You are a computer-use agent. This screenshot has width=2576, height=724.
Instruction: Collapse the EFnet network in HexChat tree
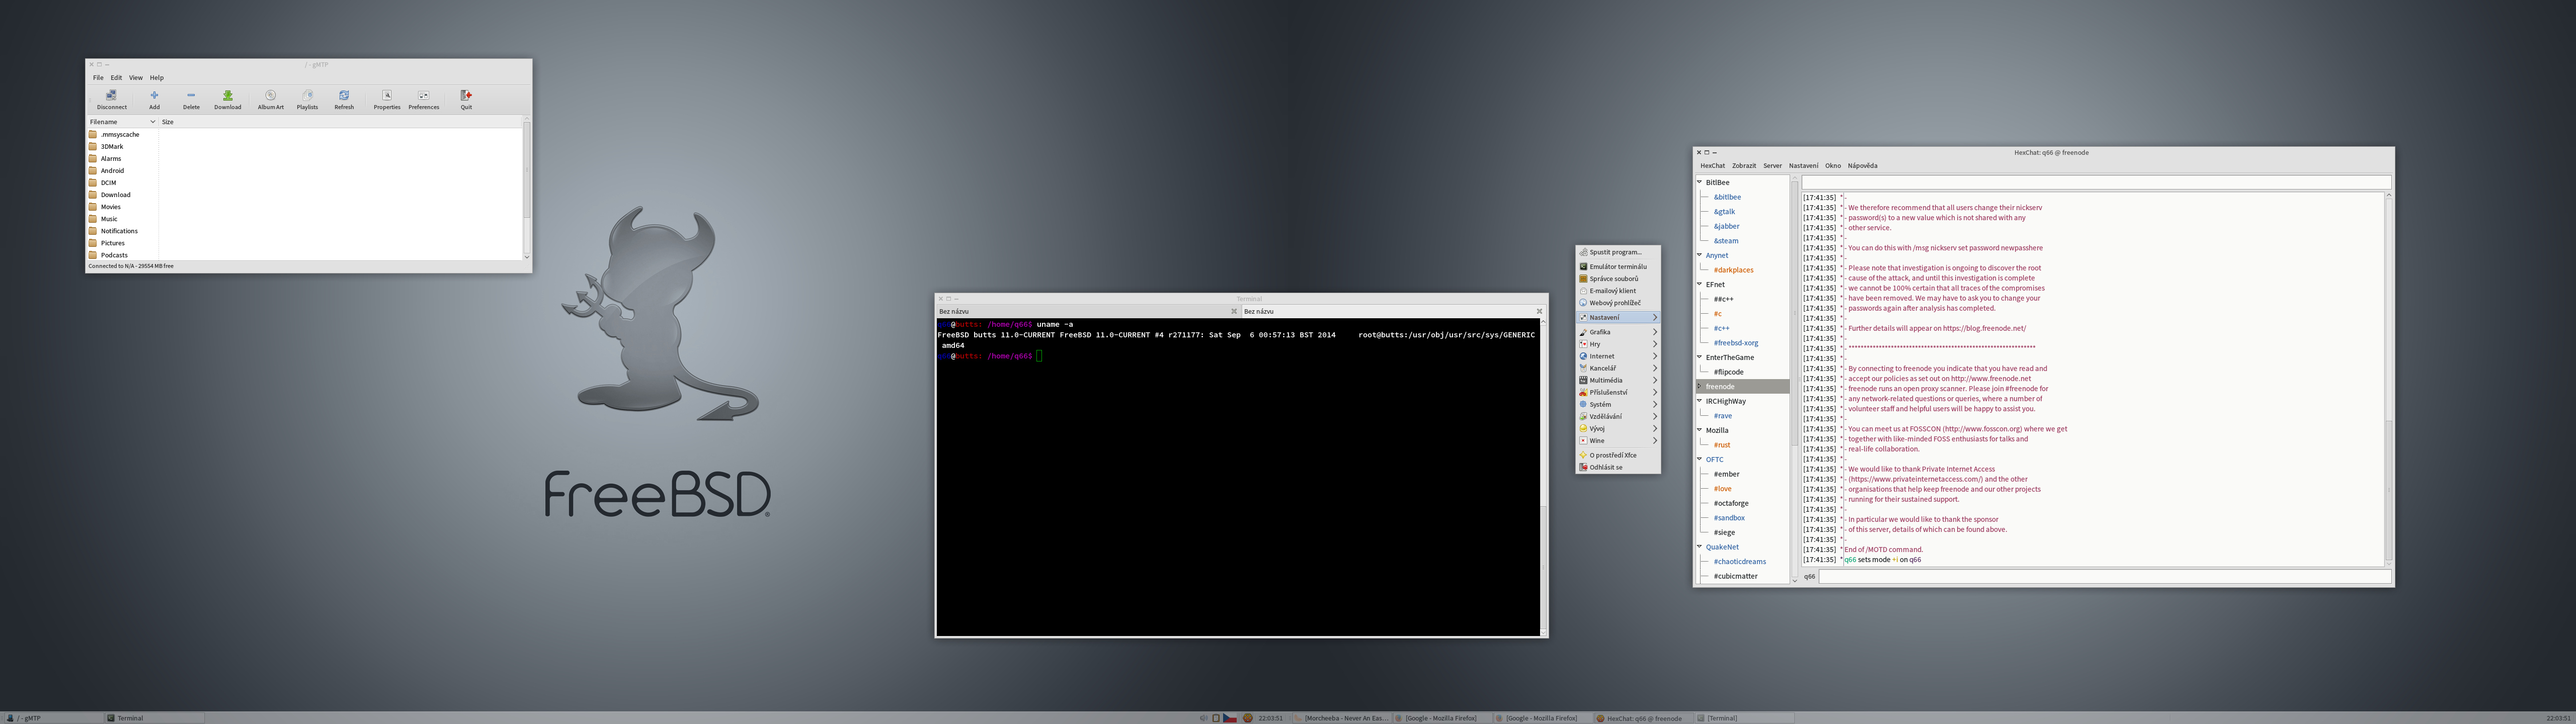[x=1699, y=284]
